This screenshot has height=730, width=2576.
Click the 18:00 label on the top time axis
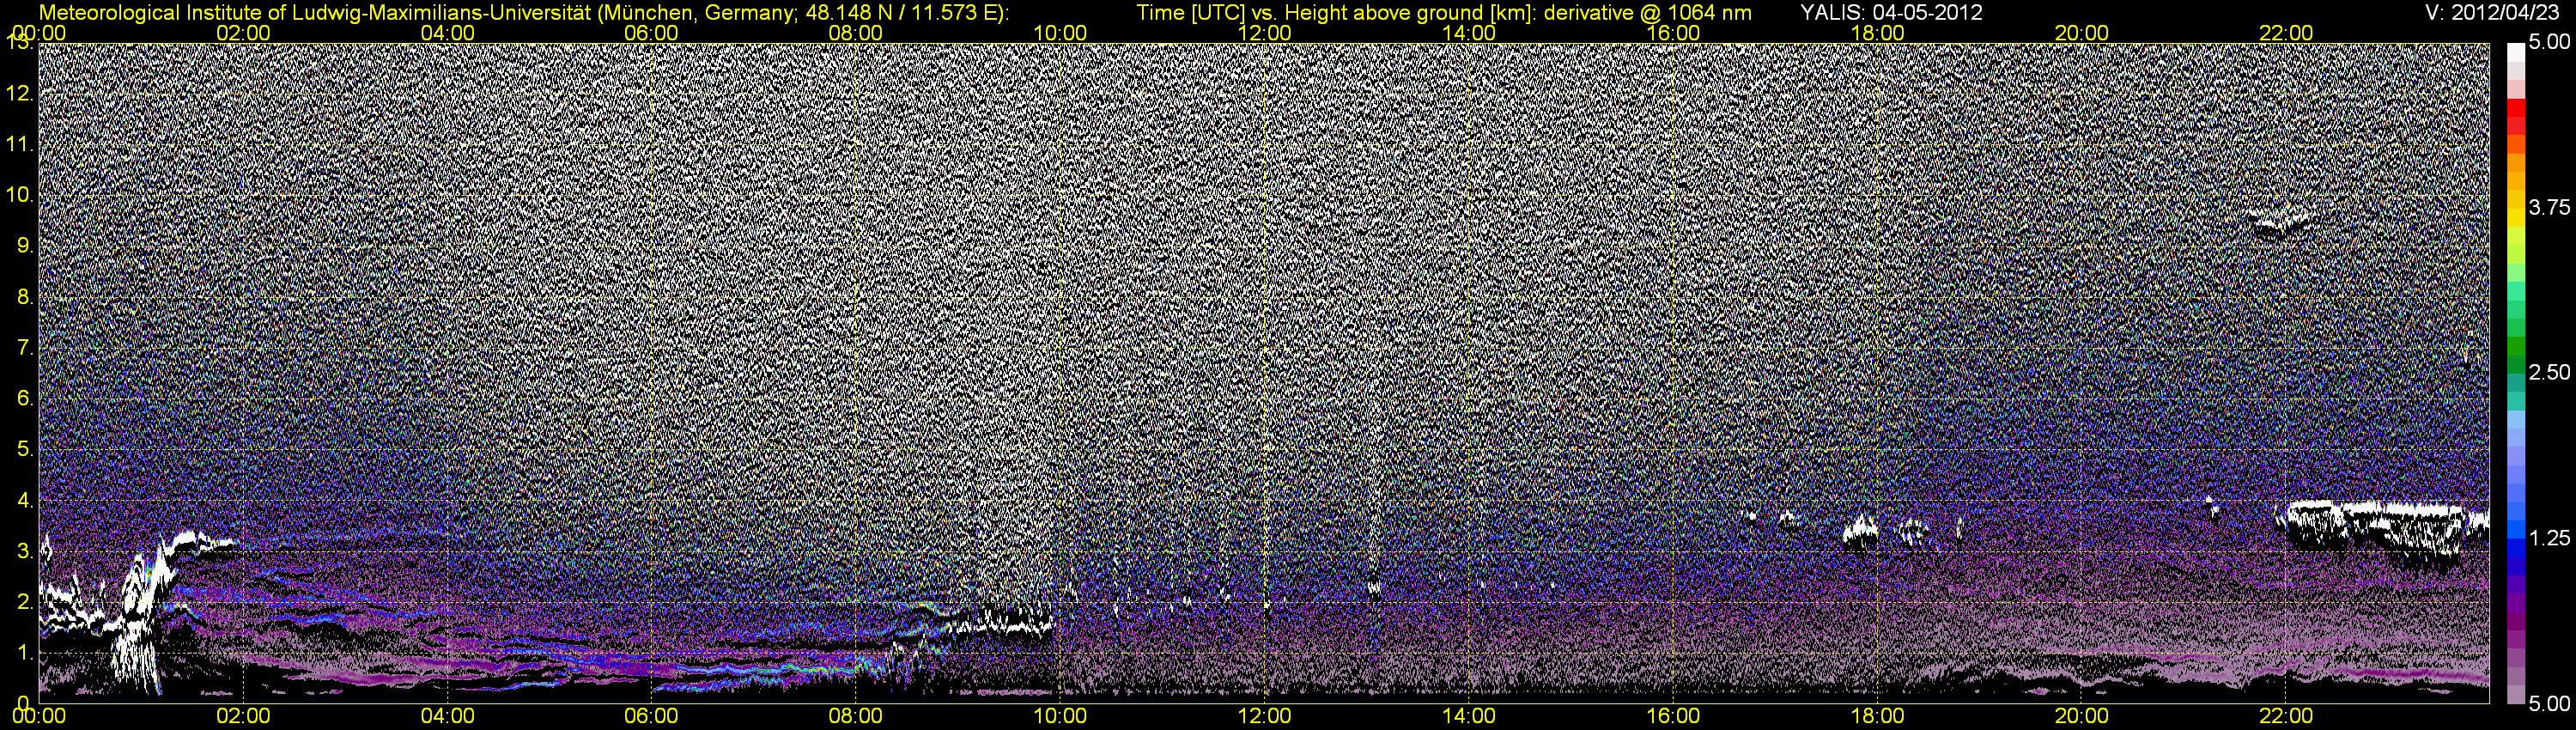click(1878, 33)
